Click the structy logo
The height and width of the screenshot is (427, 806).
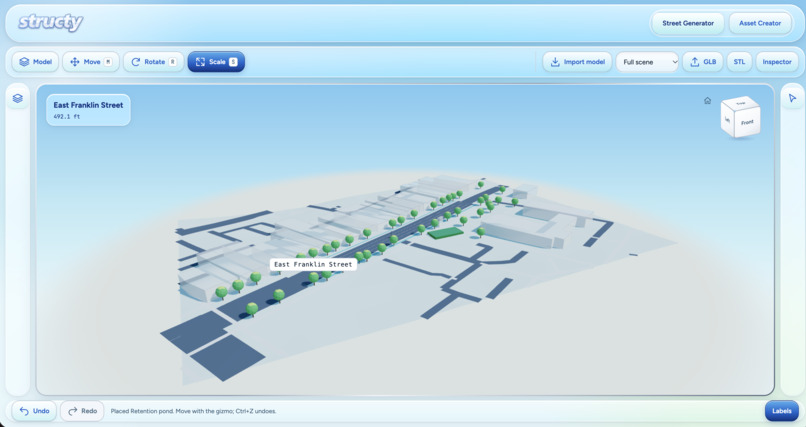click(50, 23)
